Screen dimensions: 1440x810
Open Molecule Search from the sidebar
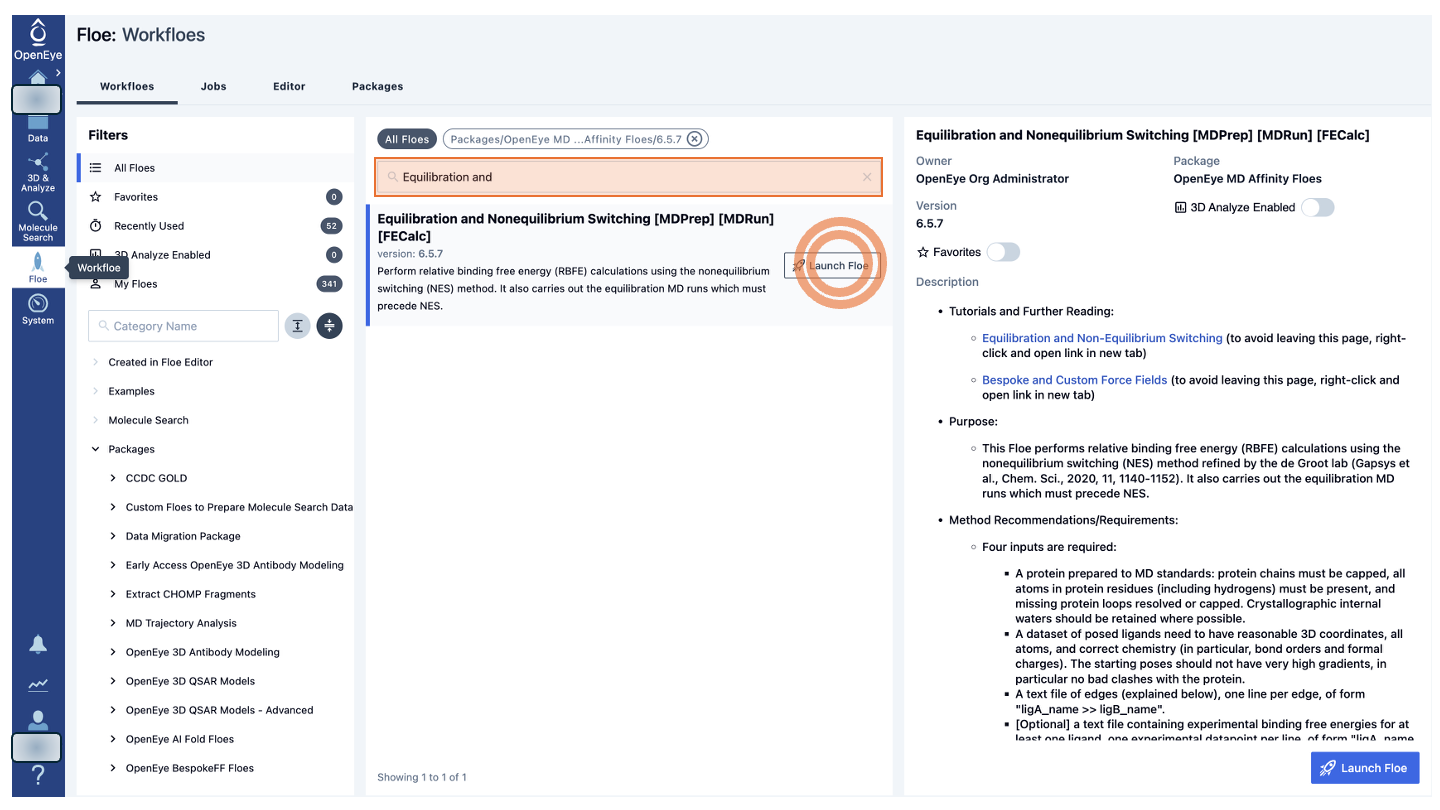pyautogui.click(x=38, y=220)
